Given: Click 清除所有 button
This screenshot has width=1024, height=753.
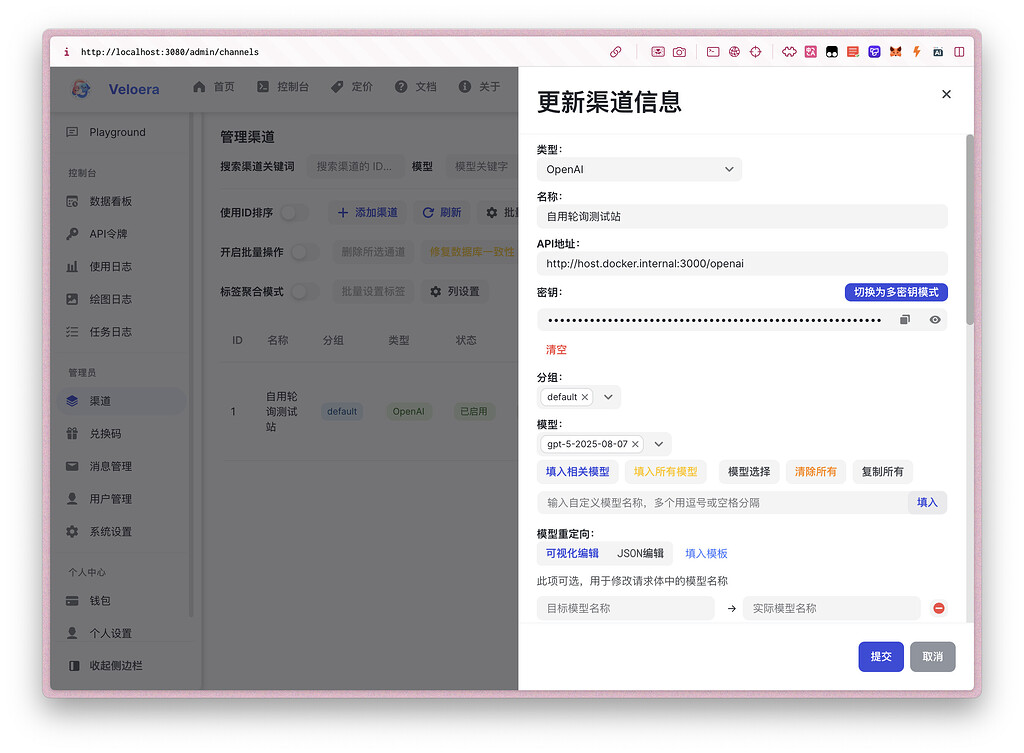Looking at the screenshot, I should 816,472.
